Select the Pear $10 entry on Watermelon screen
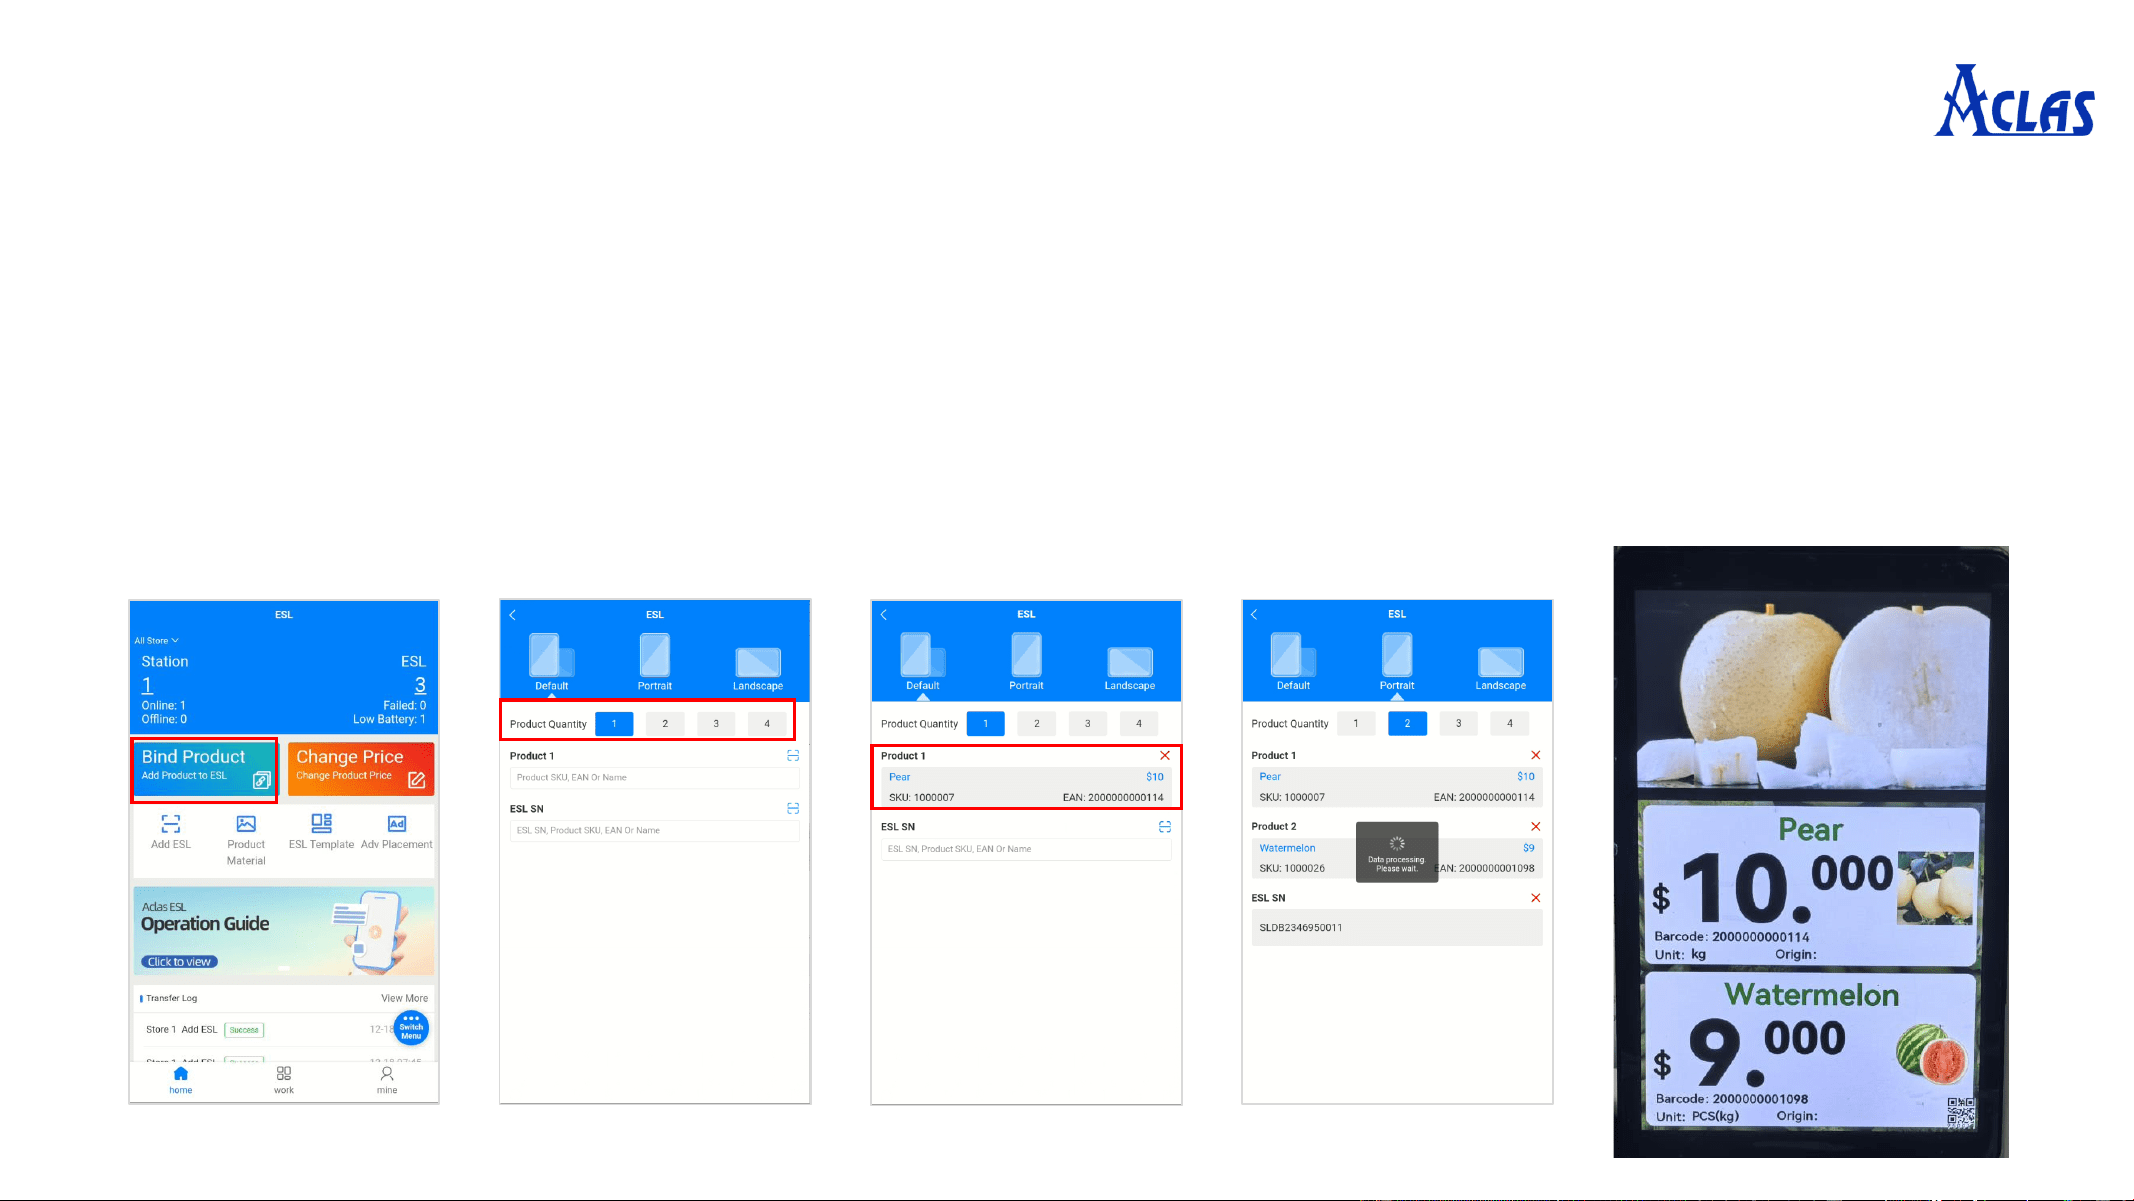 pos(1397,787)
